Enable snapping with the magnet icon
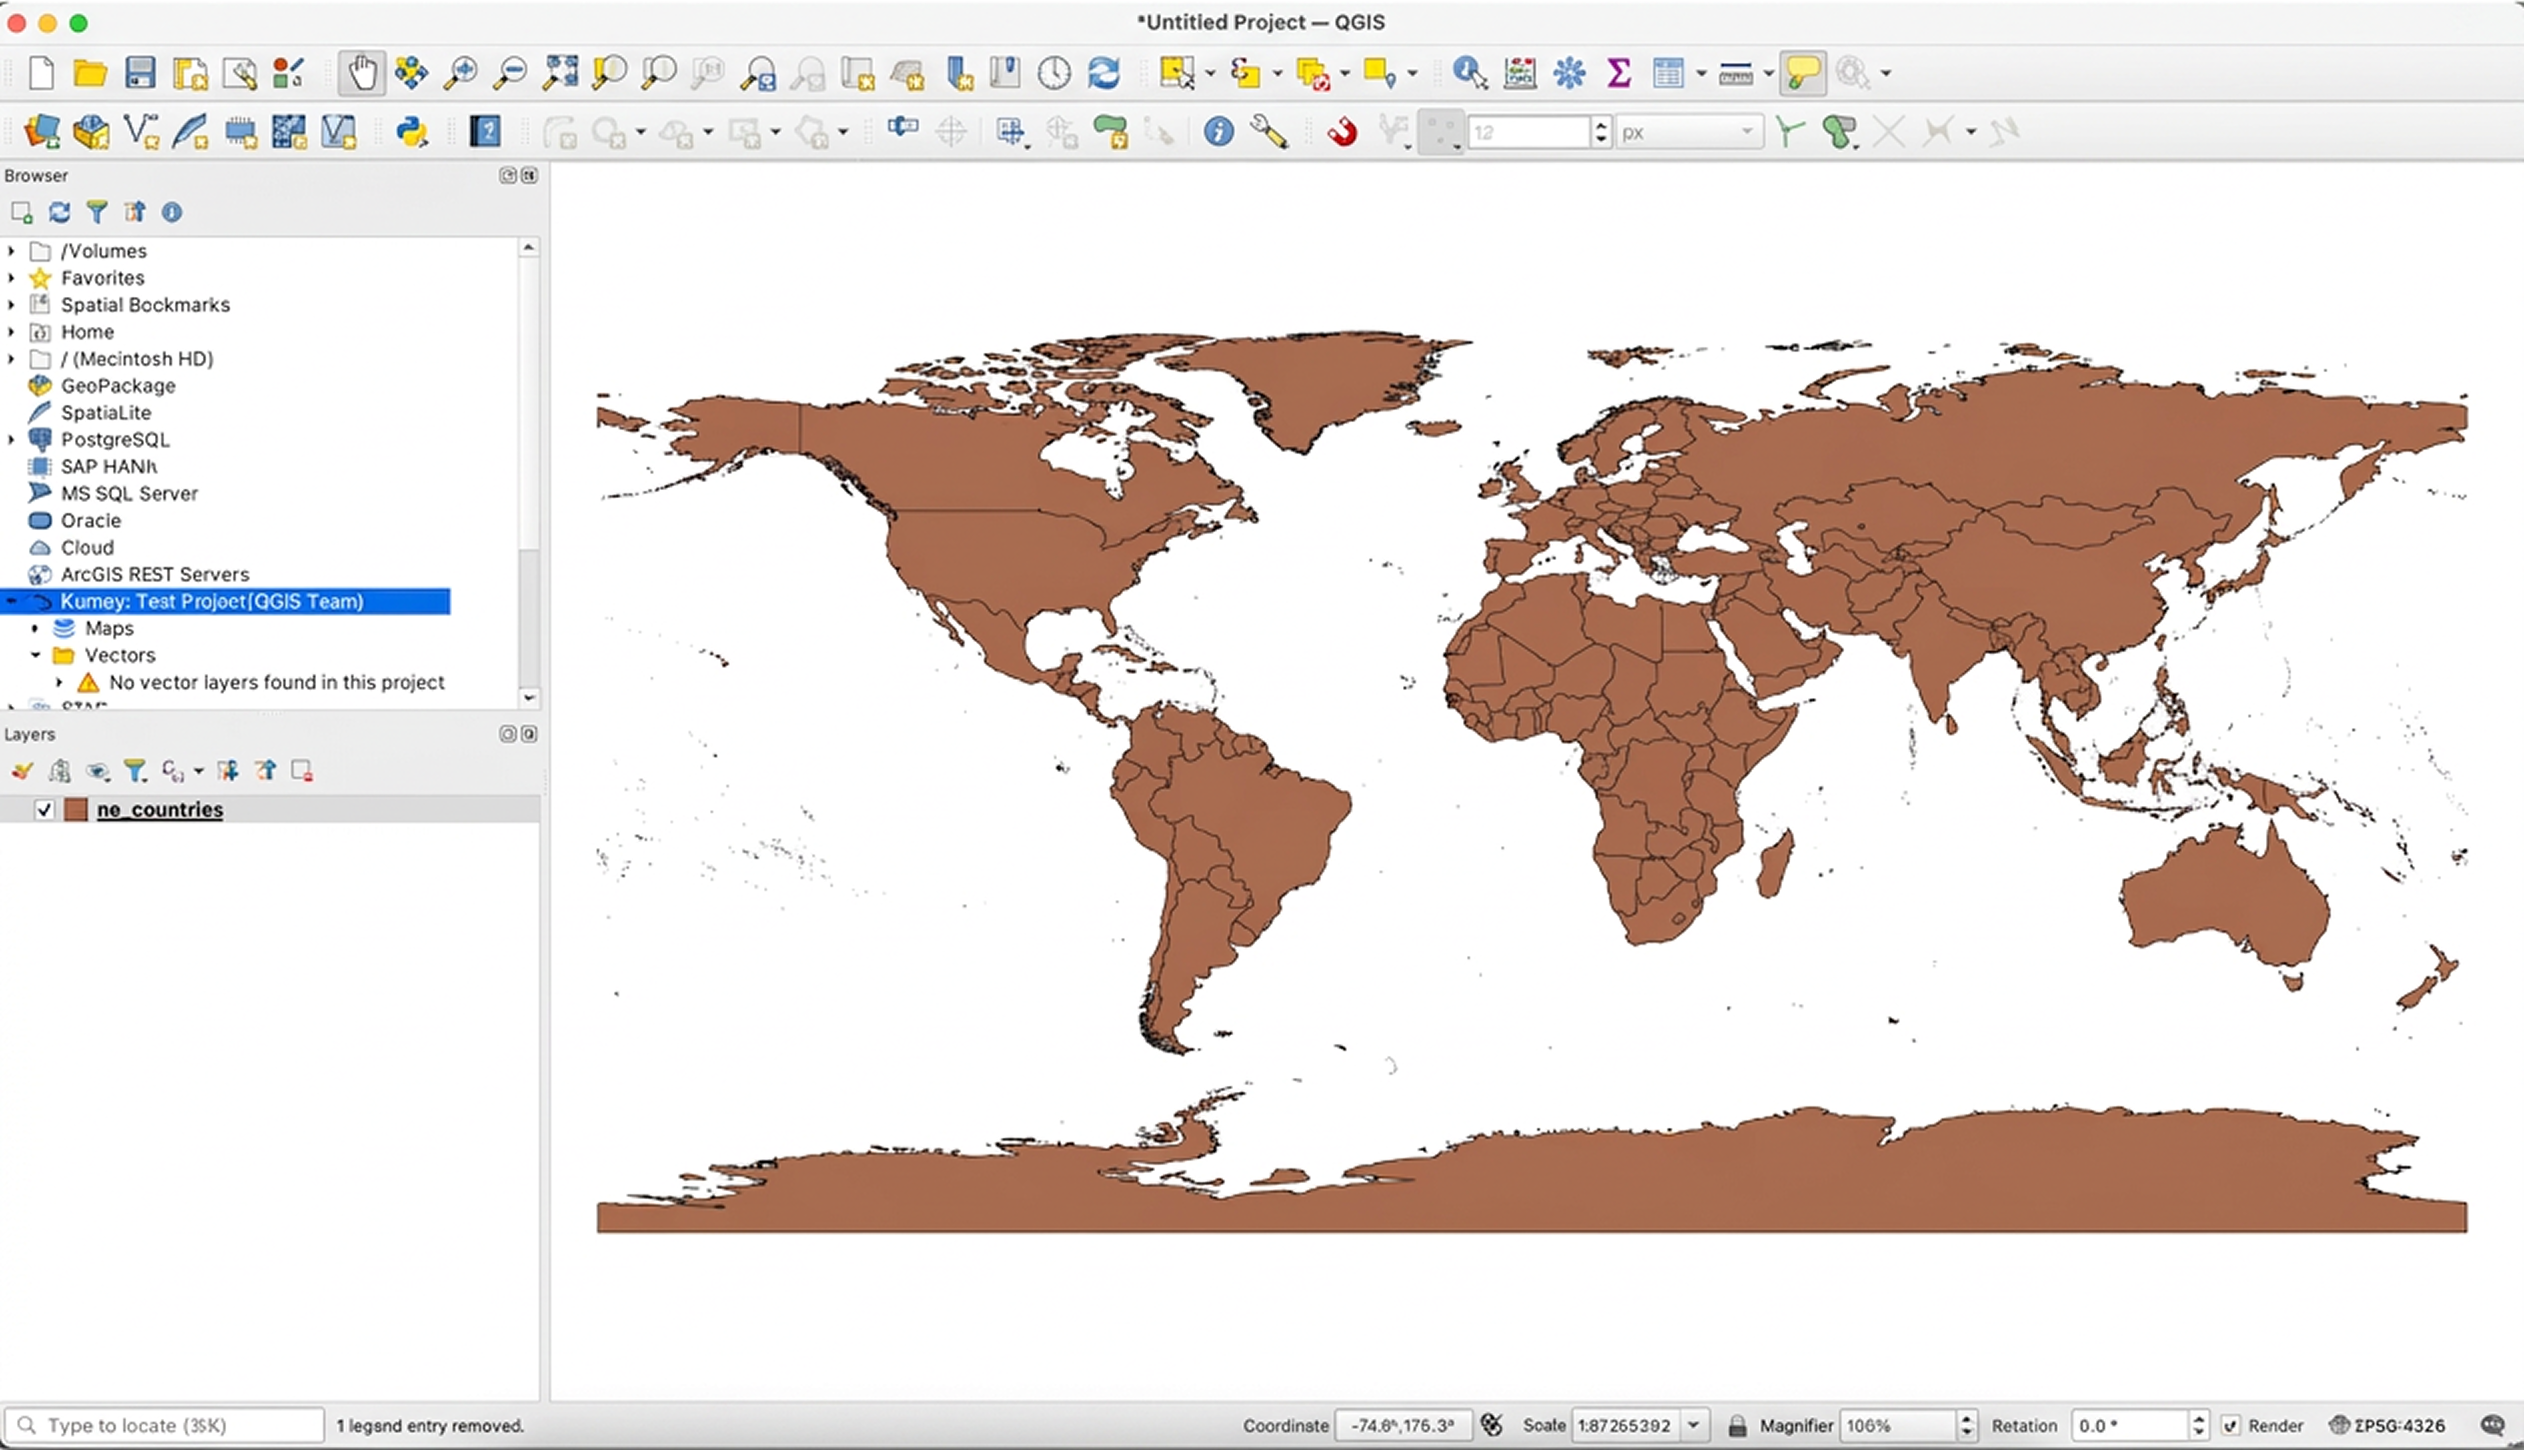2524x1450 pixels. tap(1341, 131)
